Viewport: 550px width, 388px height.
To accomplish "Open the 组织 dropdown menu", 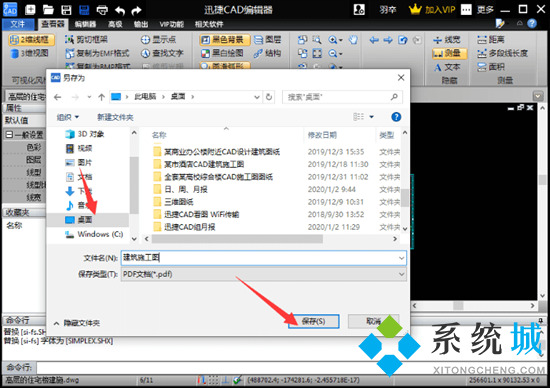I will [67, 117].
